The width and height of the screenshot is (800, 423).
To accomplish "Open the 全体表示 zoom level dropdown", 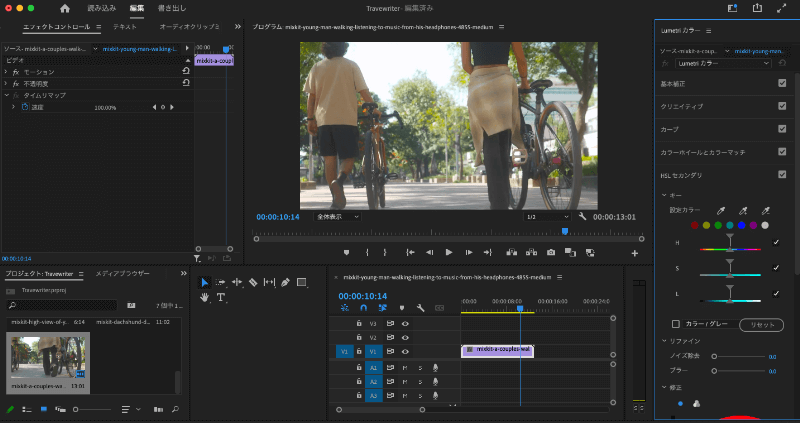I will 337,216.
